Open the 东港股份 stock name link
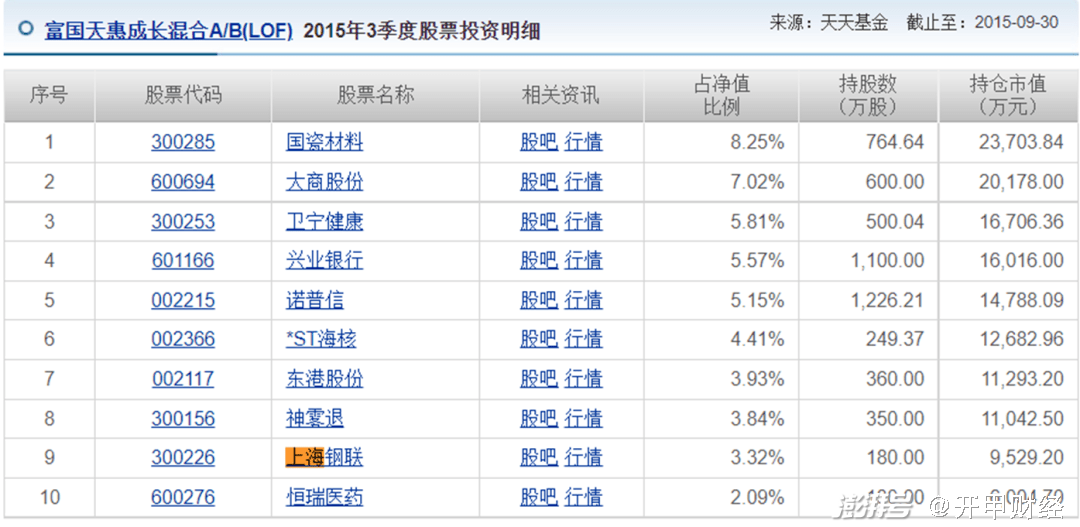This screenshot has width=1080, height=527. click(324, 379)
